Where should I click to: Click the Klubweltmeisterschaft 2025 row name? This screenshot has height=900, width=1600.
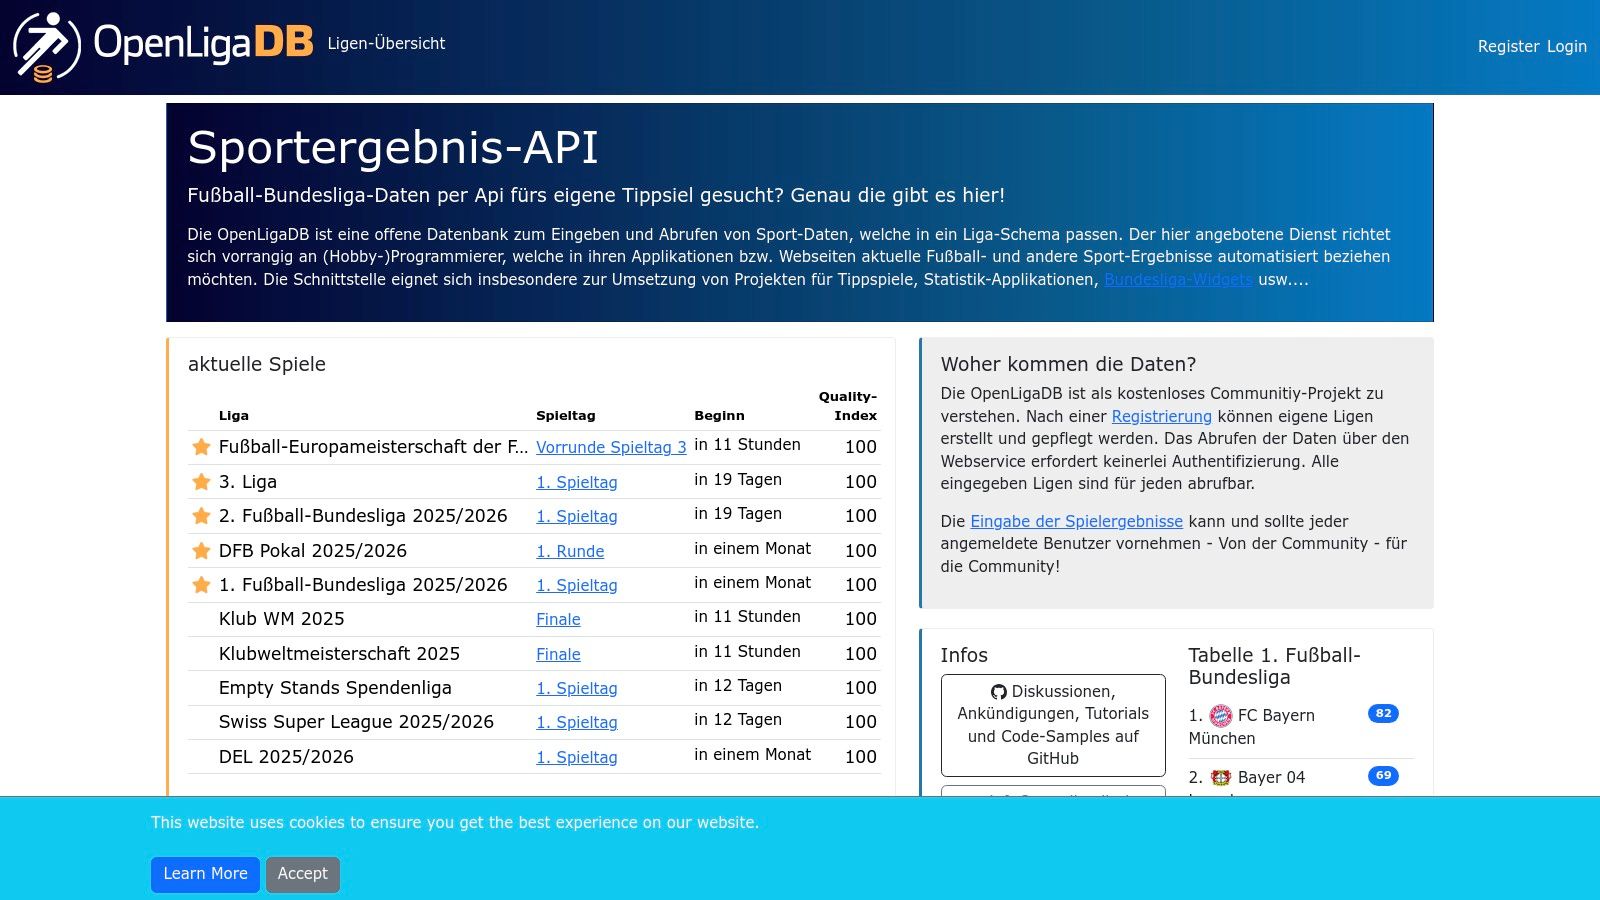[340, 654]
